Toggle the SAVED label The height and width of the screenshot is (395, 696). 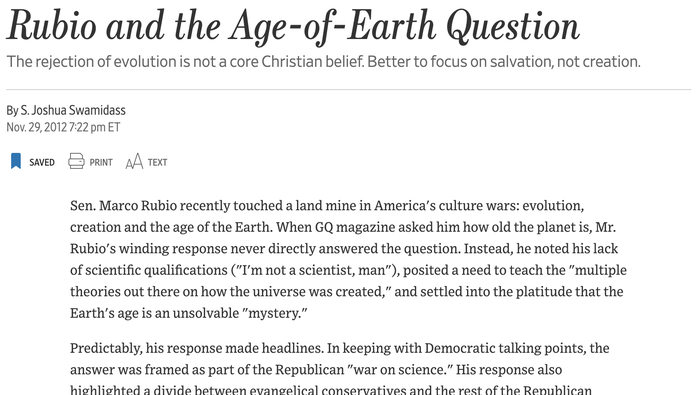[x=42, y=162]
